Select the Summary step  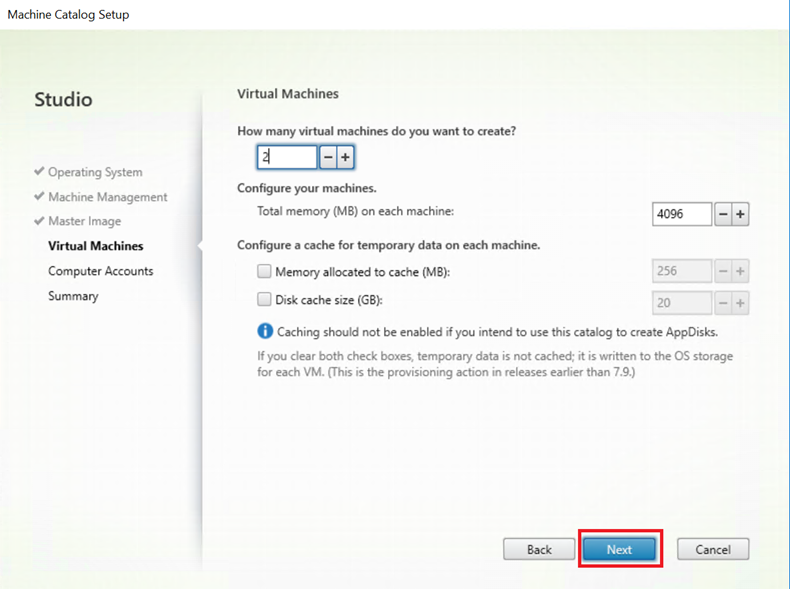click(x=73, y=296)
